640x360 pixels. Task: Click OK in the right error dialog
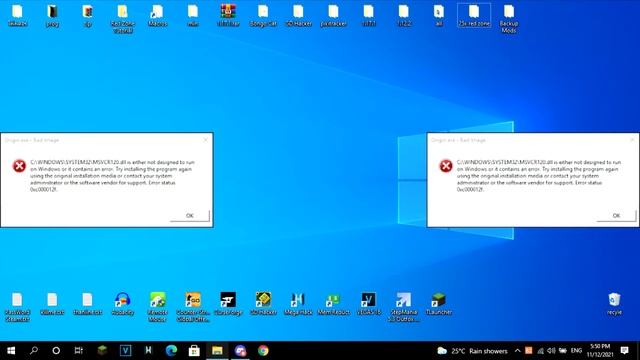pos(616,216)
